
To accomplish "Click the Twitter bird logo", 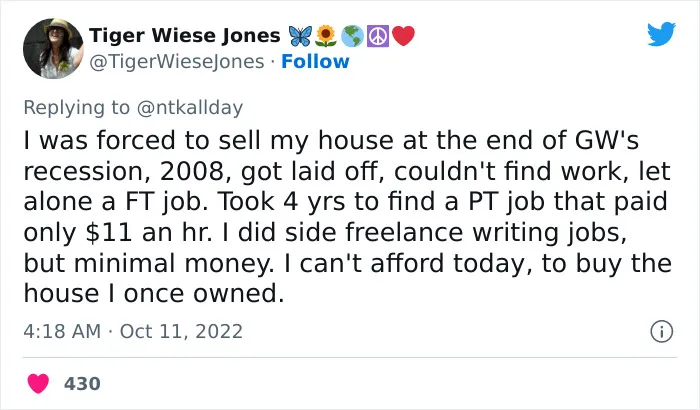I will point(662,33).
